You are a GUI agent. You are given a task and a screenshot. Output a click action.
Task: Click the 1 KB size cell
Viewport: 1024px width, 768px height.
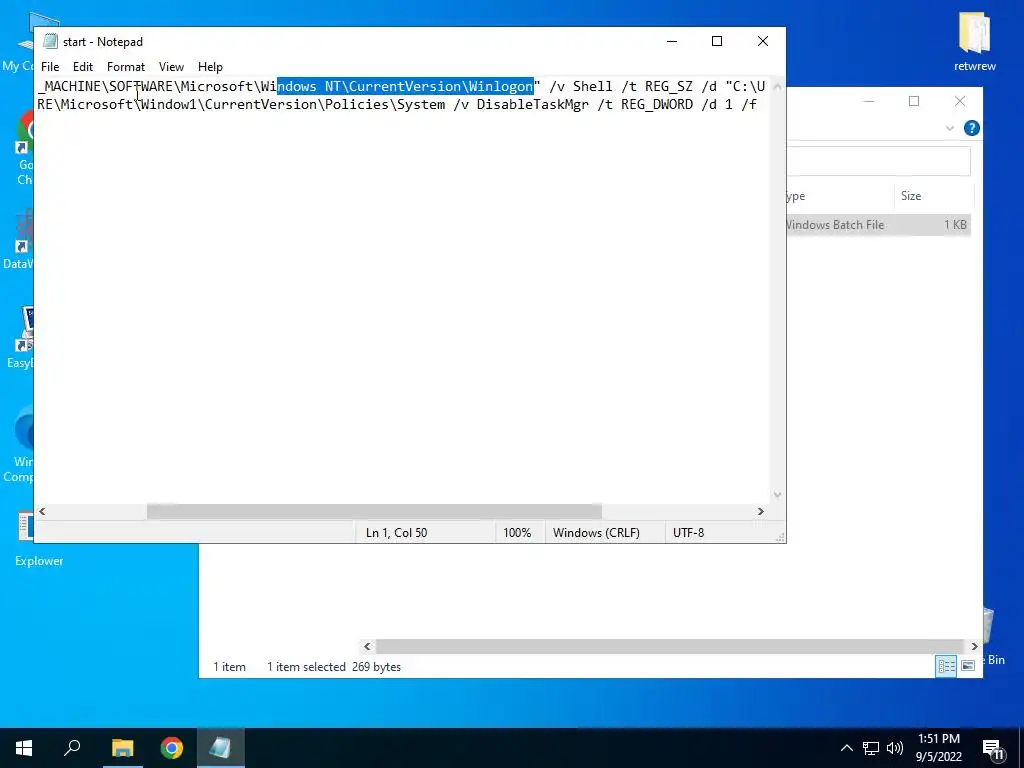pos(955,225)
